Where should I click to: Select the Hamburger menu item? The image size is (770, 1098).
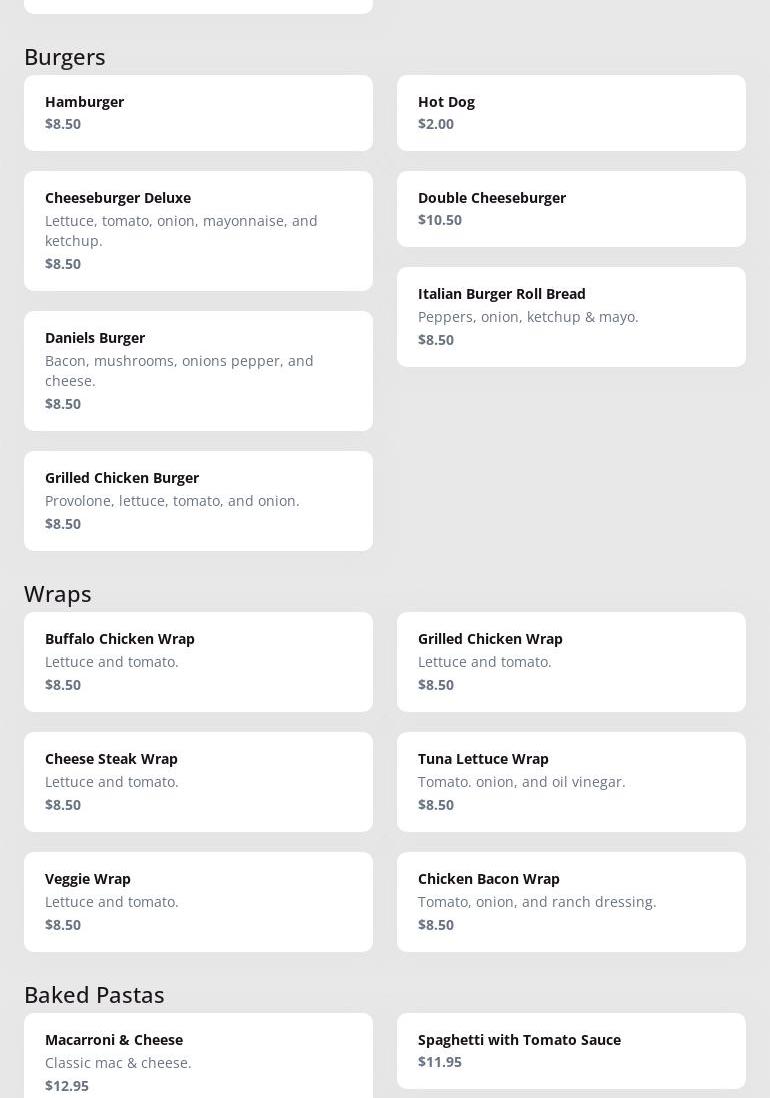coord(198,113)
